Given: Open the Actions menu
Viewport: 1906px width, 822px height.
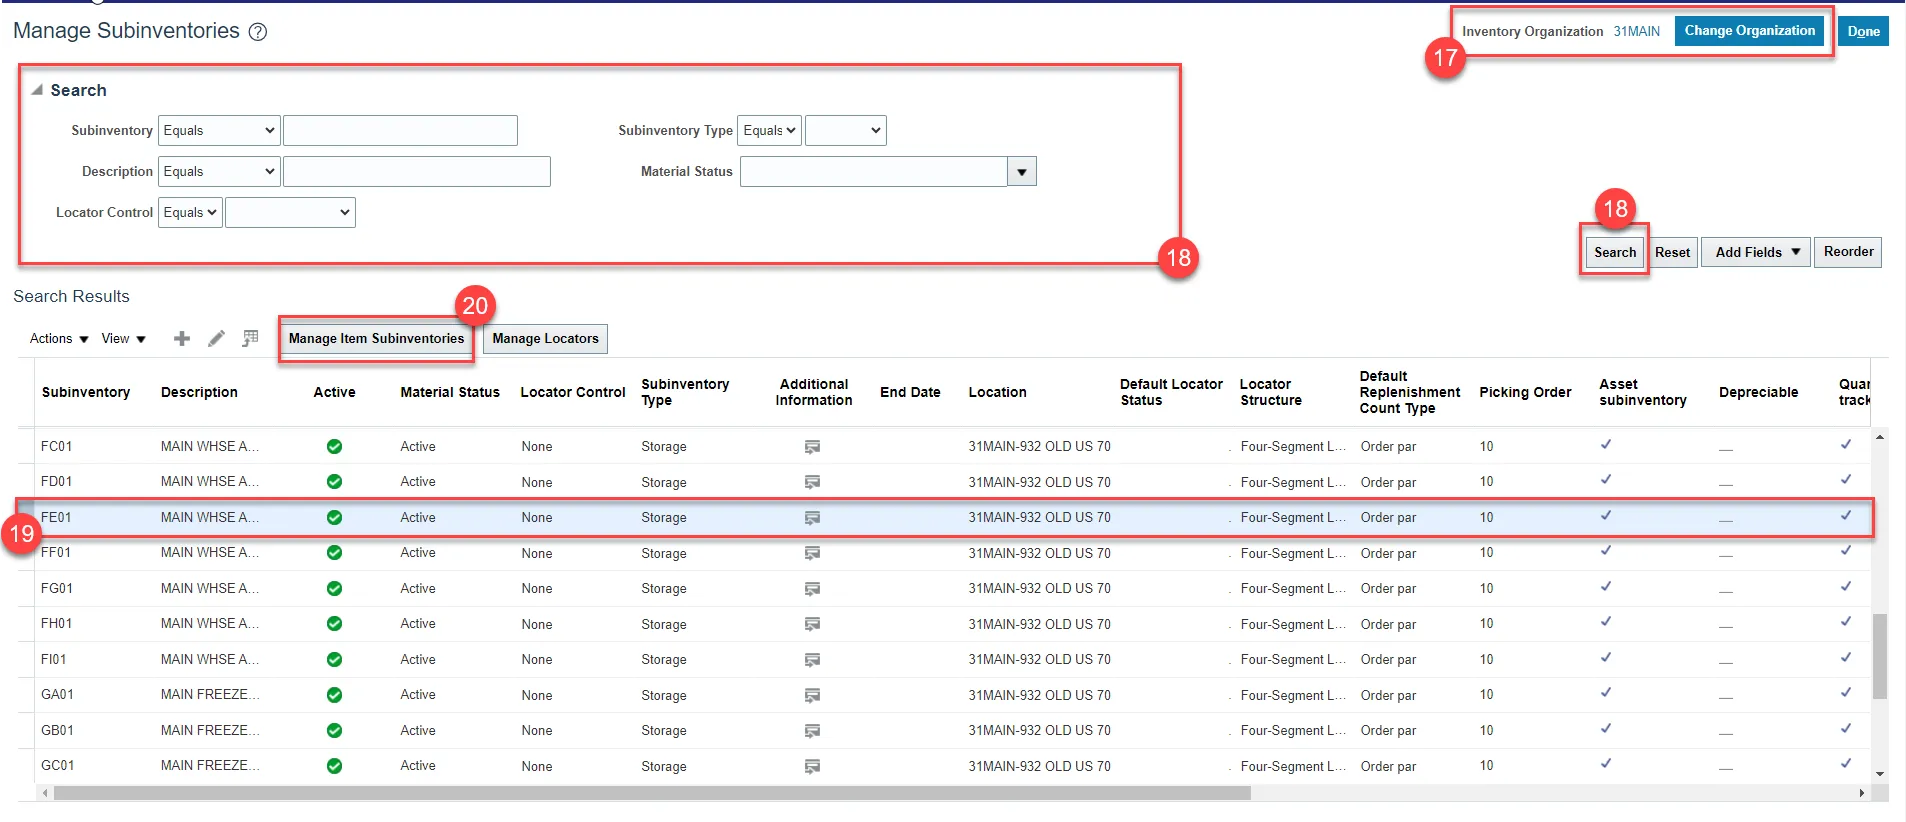Looking at the screenshot, I should coord(59,339).
